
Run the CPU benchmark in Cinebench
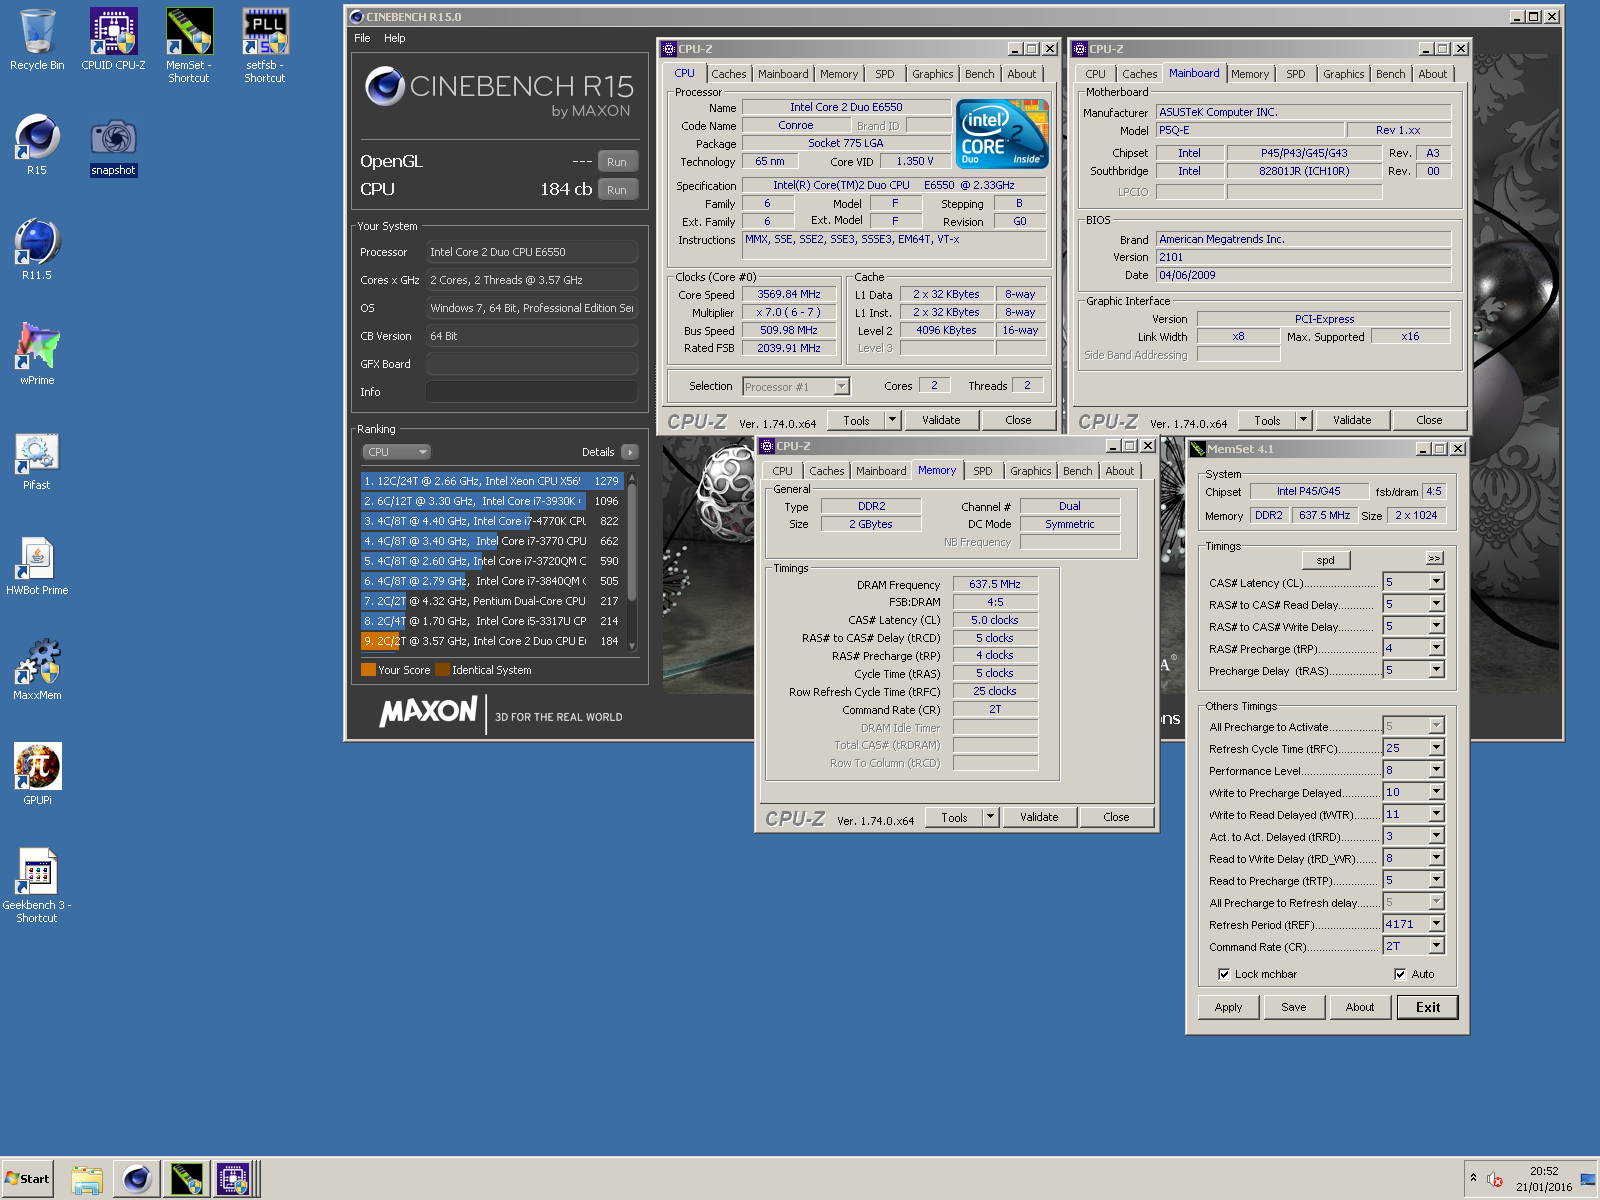(x=617, y=190)
